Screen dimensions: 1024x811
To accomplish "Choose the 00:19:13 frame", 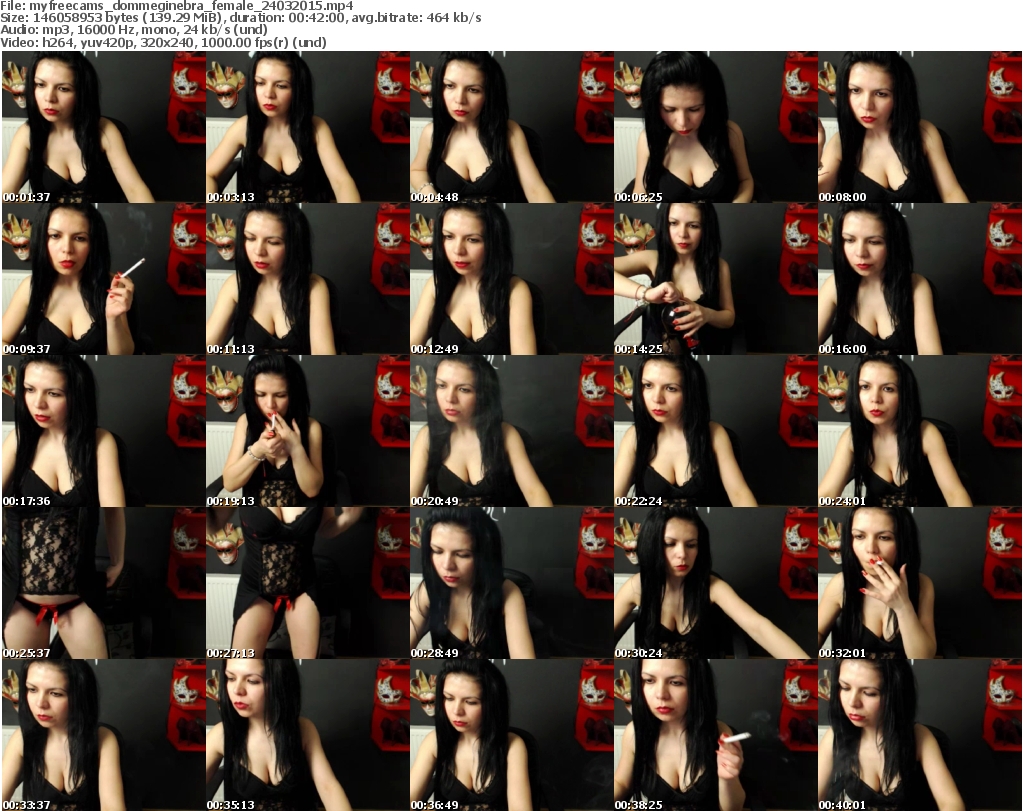I will pos(308,431).
